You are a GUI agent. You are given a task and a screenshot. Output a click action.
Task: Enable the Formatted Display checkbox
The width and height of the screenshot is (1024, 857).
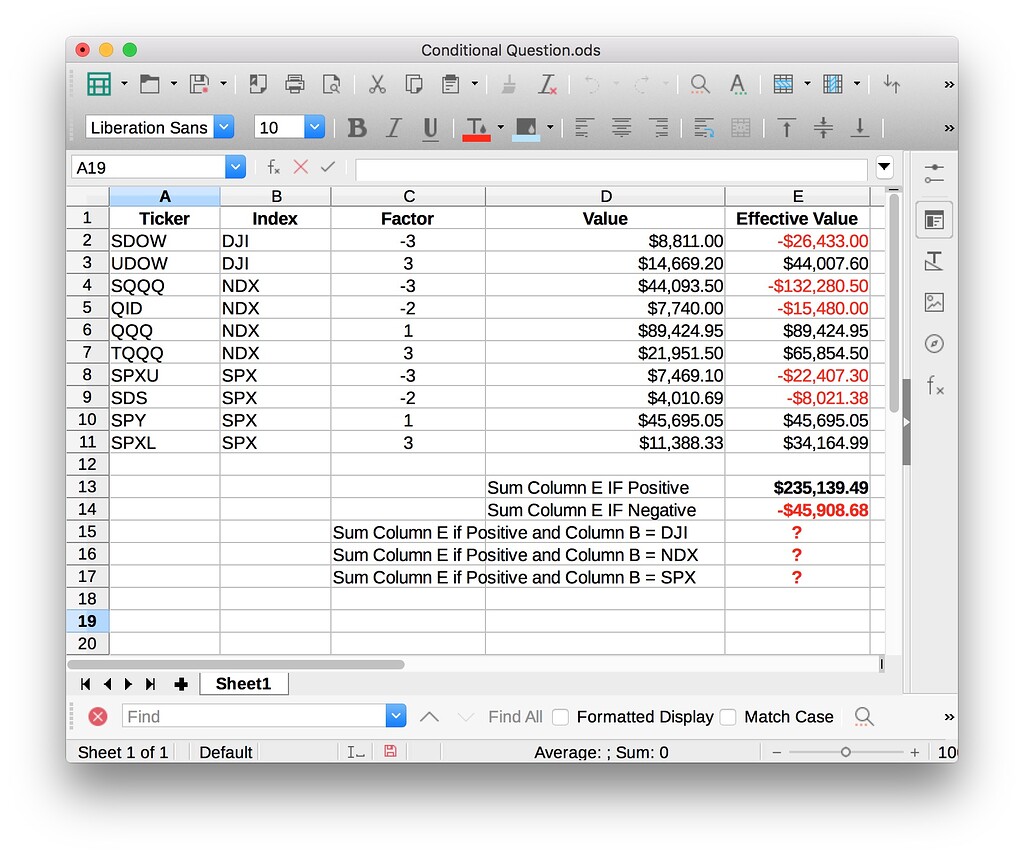(561, 717)
